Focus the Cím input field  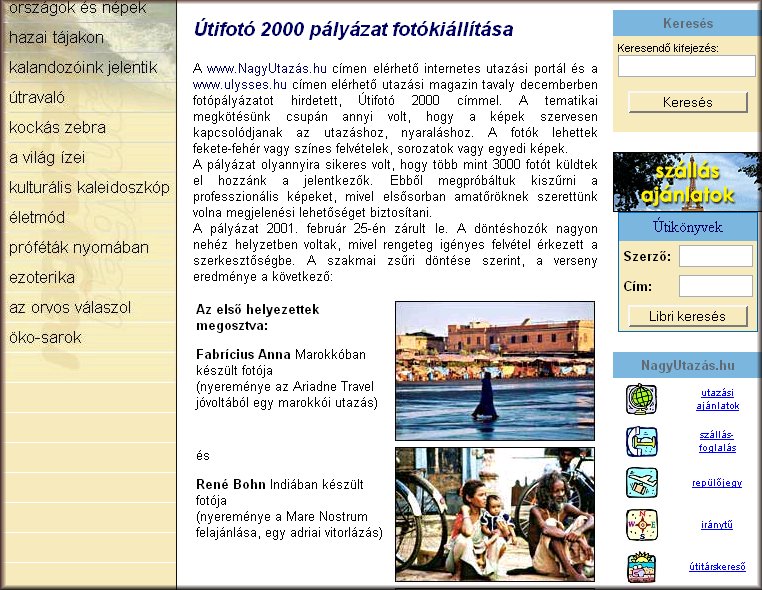tap(715, 286)
